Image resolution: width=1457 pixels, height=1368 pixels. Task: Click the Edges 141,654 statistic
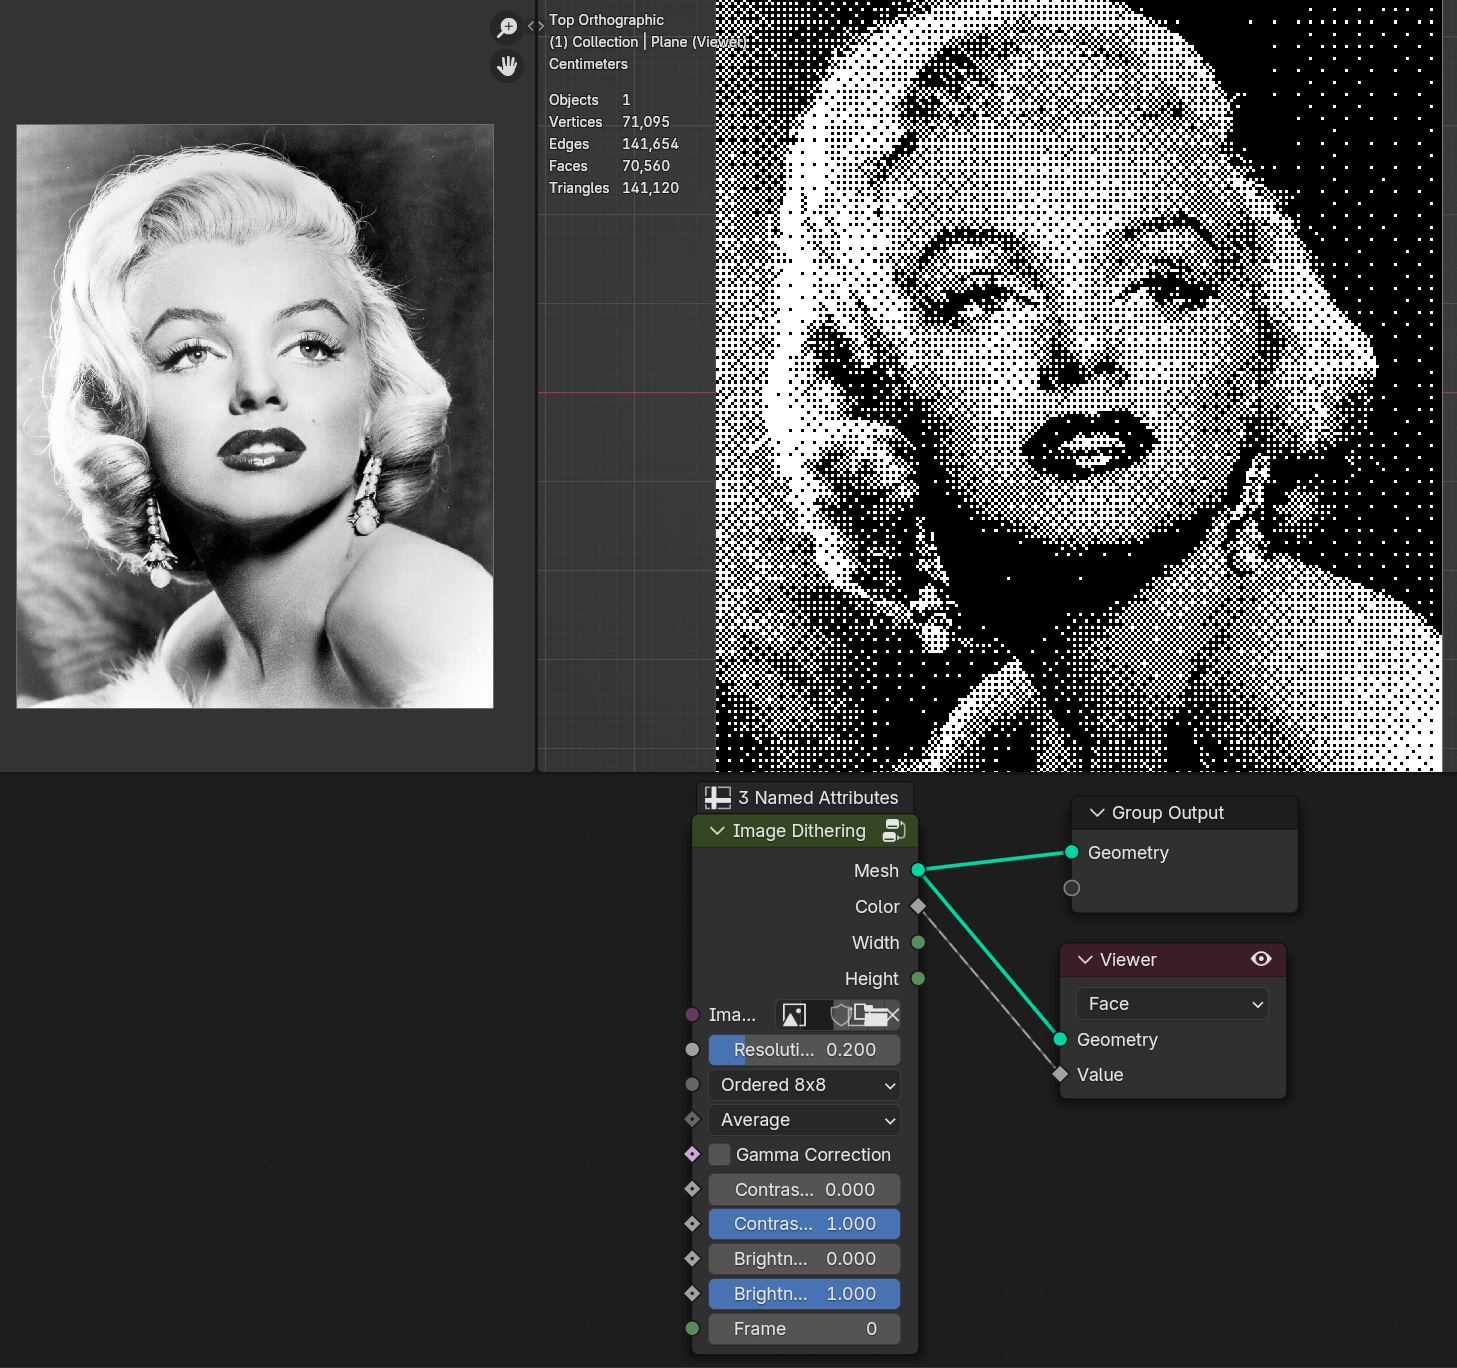tap(614, 144)
